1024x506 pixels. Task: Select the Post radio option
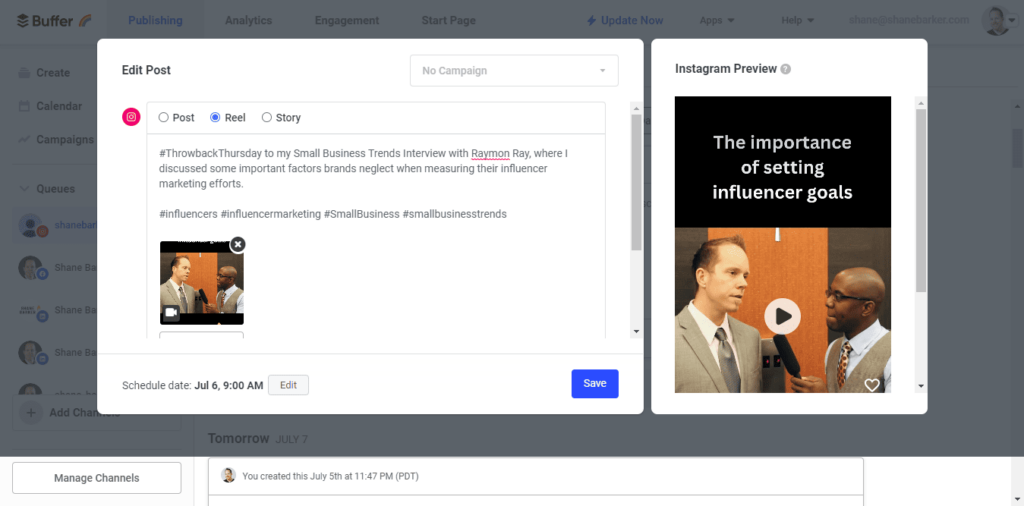[163, 118]
